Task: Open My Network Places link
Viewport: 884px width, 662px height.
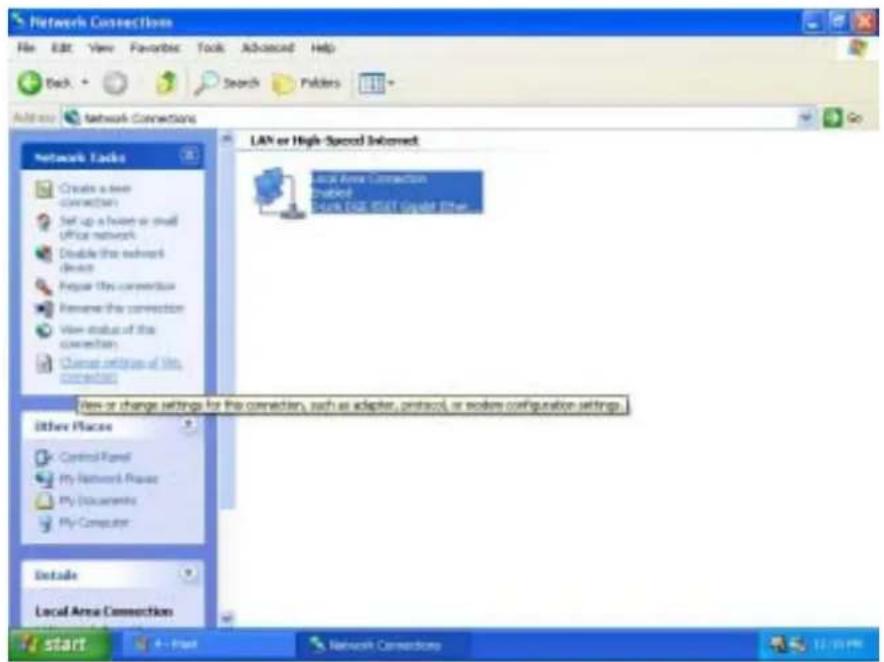Action: click(x=109, y=479)
